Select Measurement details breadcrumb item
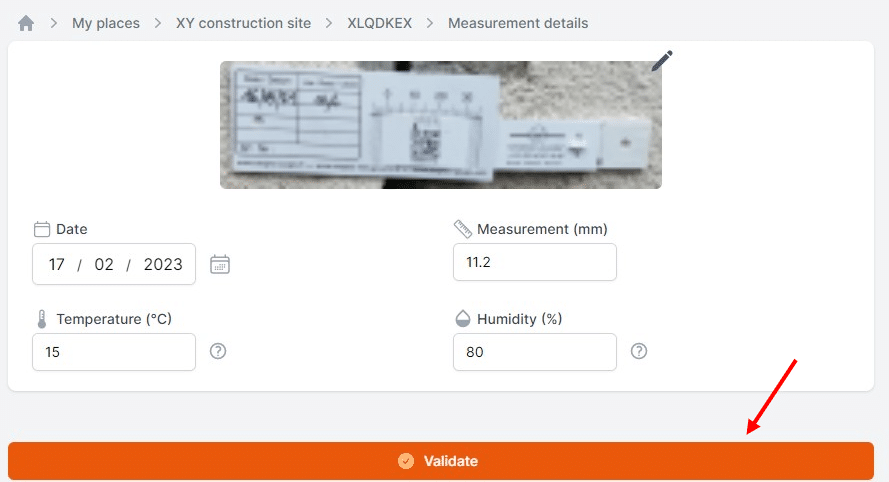Screen dimensions: 889x482 click(518, 23)
